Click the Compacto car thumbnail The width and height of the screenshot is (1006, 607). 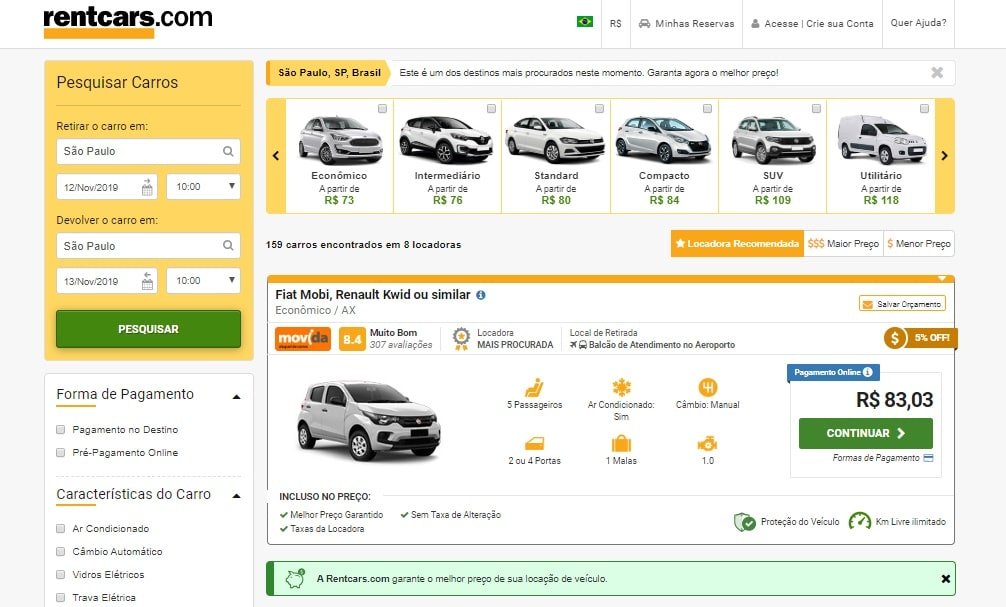pos(663,139)
